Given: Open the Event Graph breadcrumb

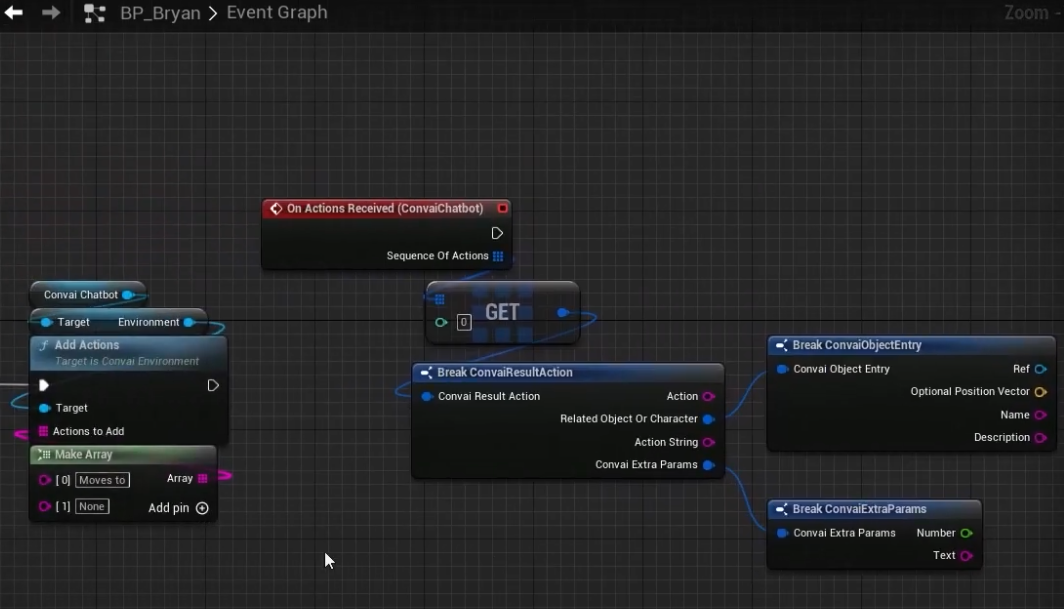Looking at the screenshot, I should (x=277, y=12).
